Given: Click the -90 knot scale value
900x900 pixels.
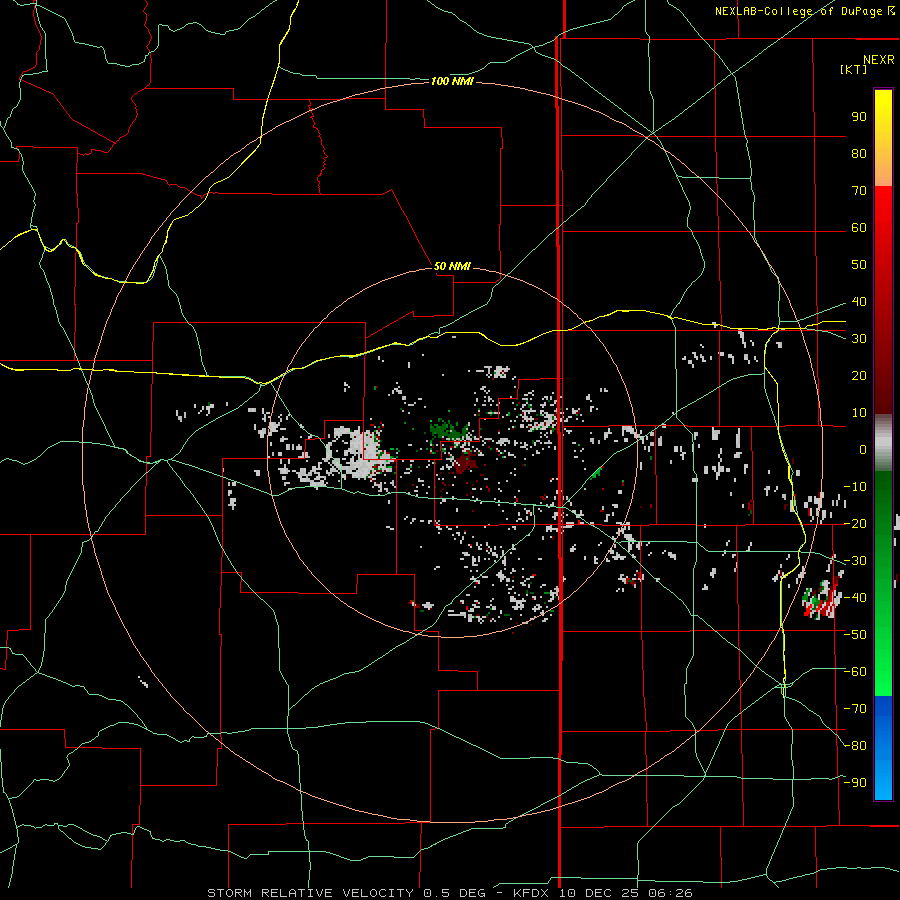Looking at the screenshot, I should [x=855, y=783].
